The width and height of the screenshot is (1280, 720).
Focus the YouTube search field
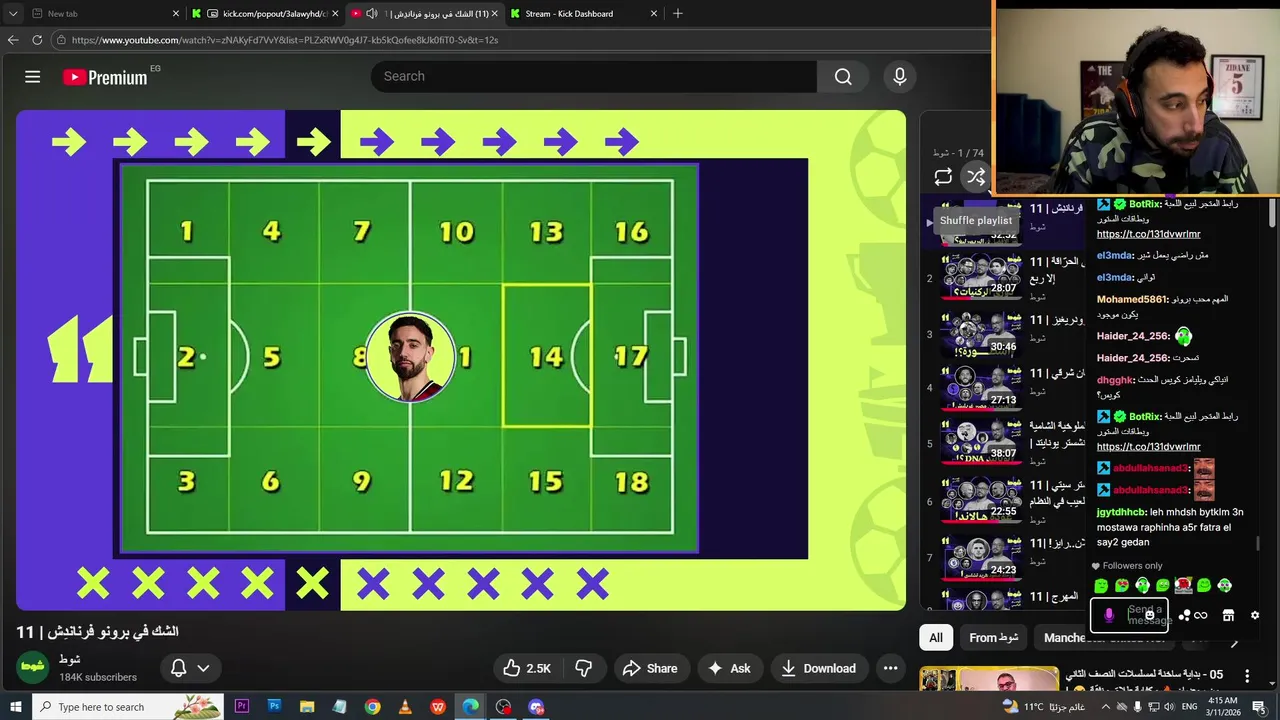click(594, 77)
